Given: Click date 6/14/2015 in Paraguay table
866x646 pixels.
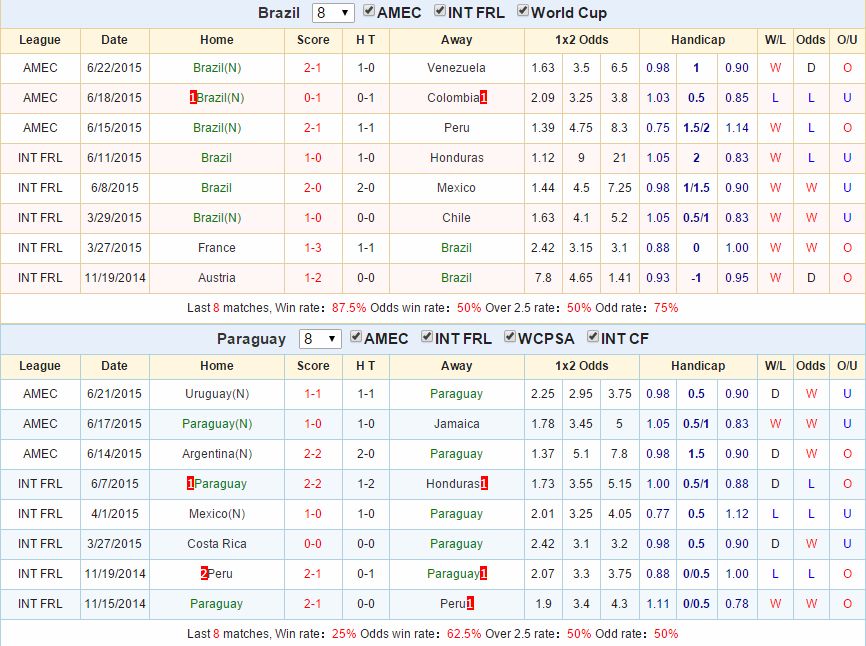Looking at the screenshot, I should point(114,454).
